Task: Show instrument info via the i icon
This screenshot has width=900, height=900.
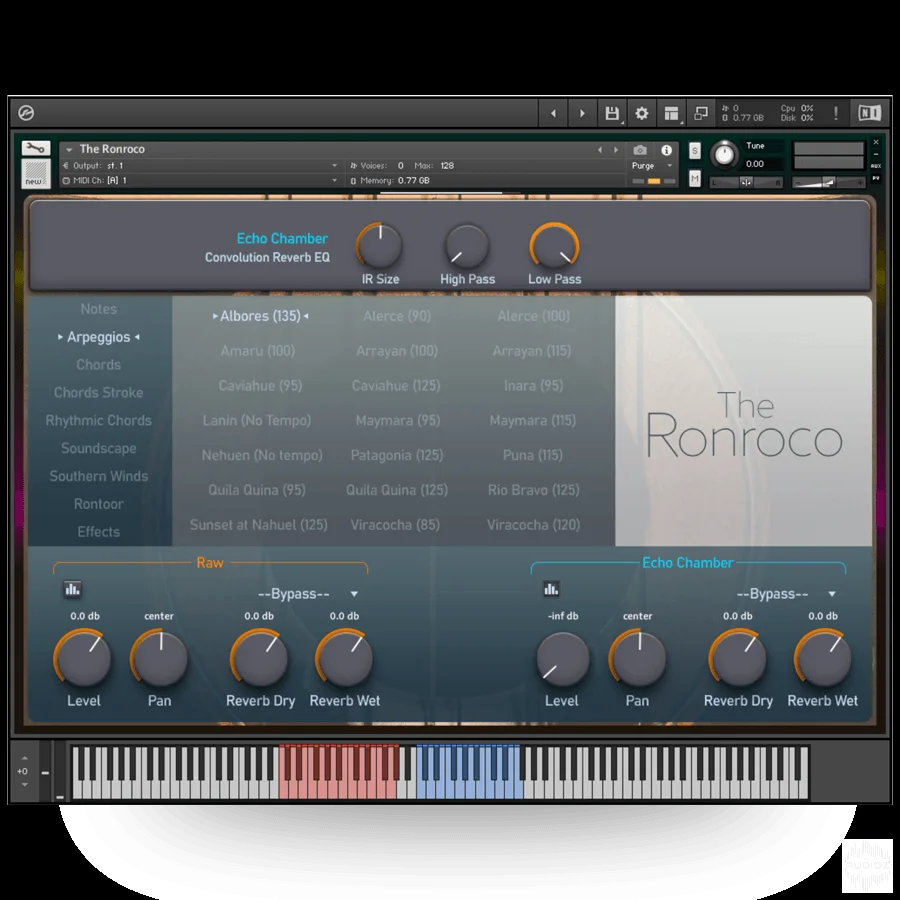Action: tap(666, 150)
